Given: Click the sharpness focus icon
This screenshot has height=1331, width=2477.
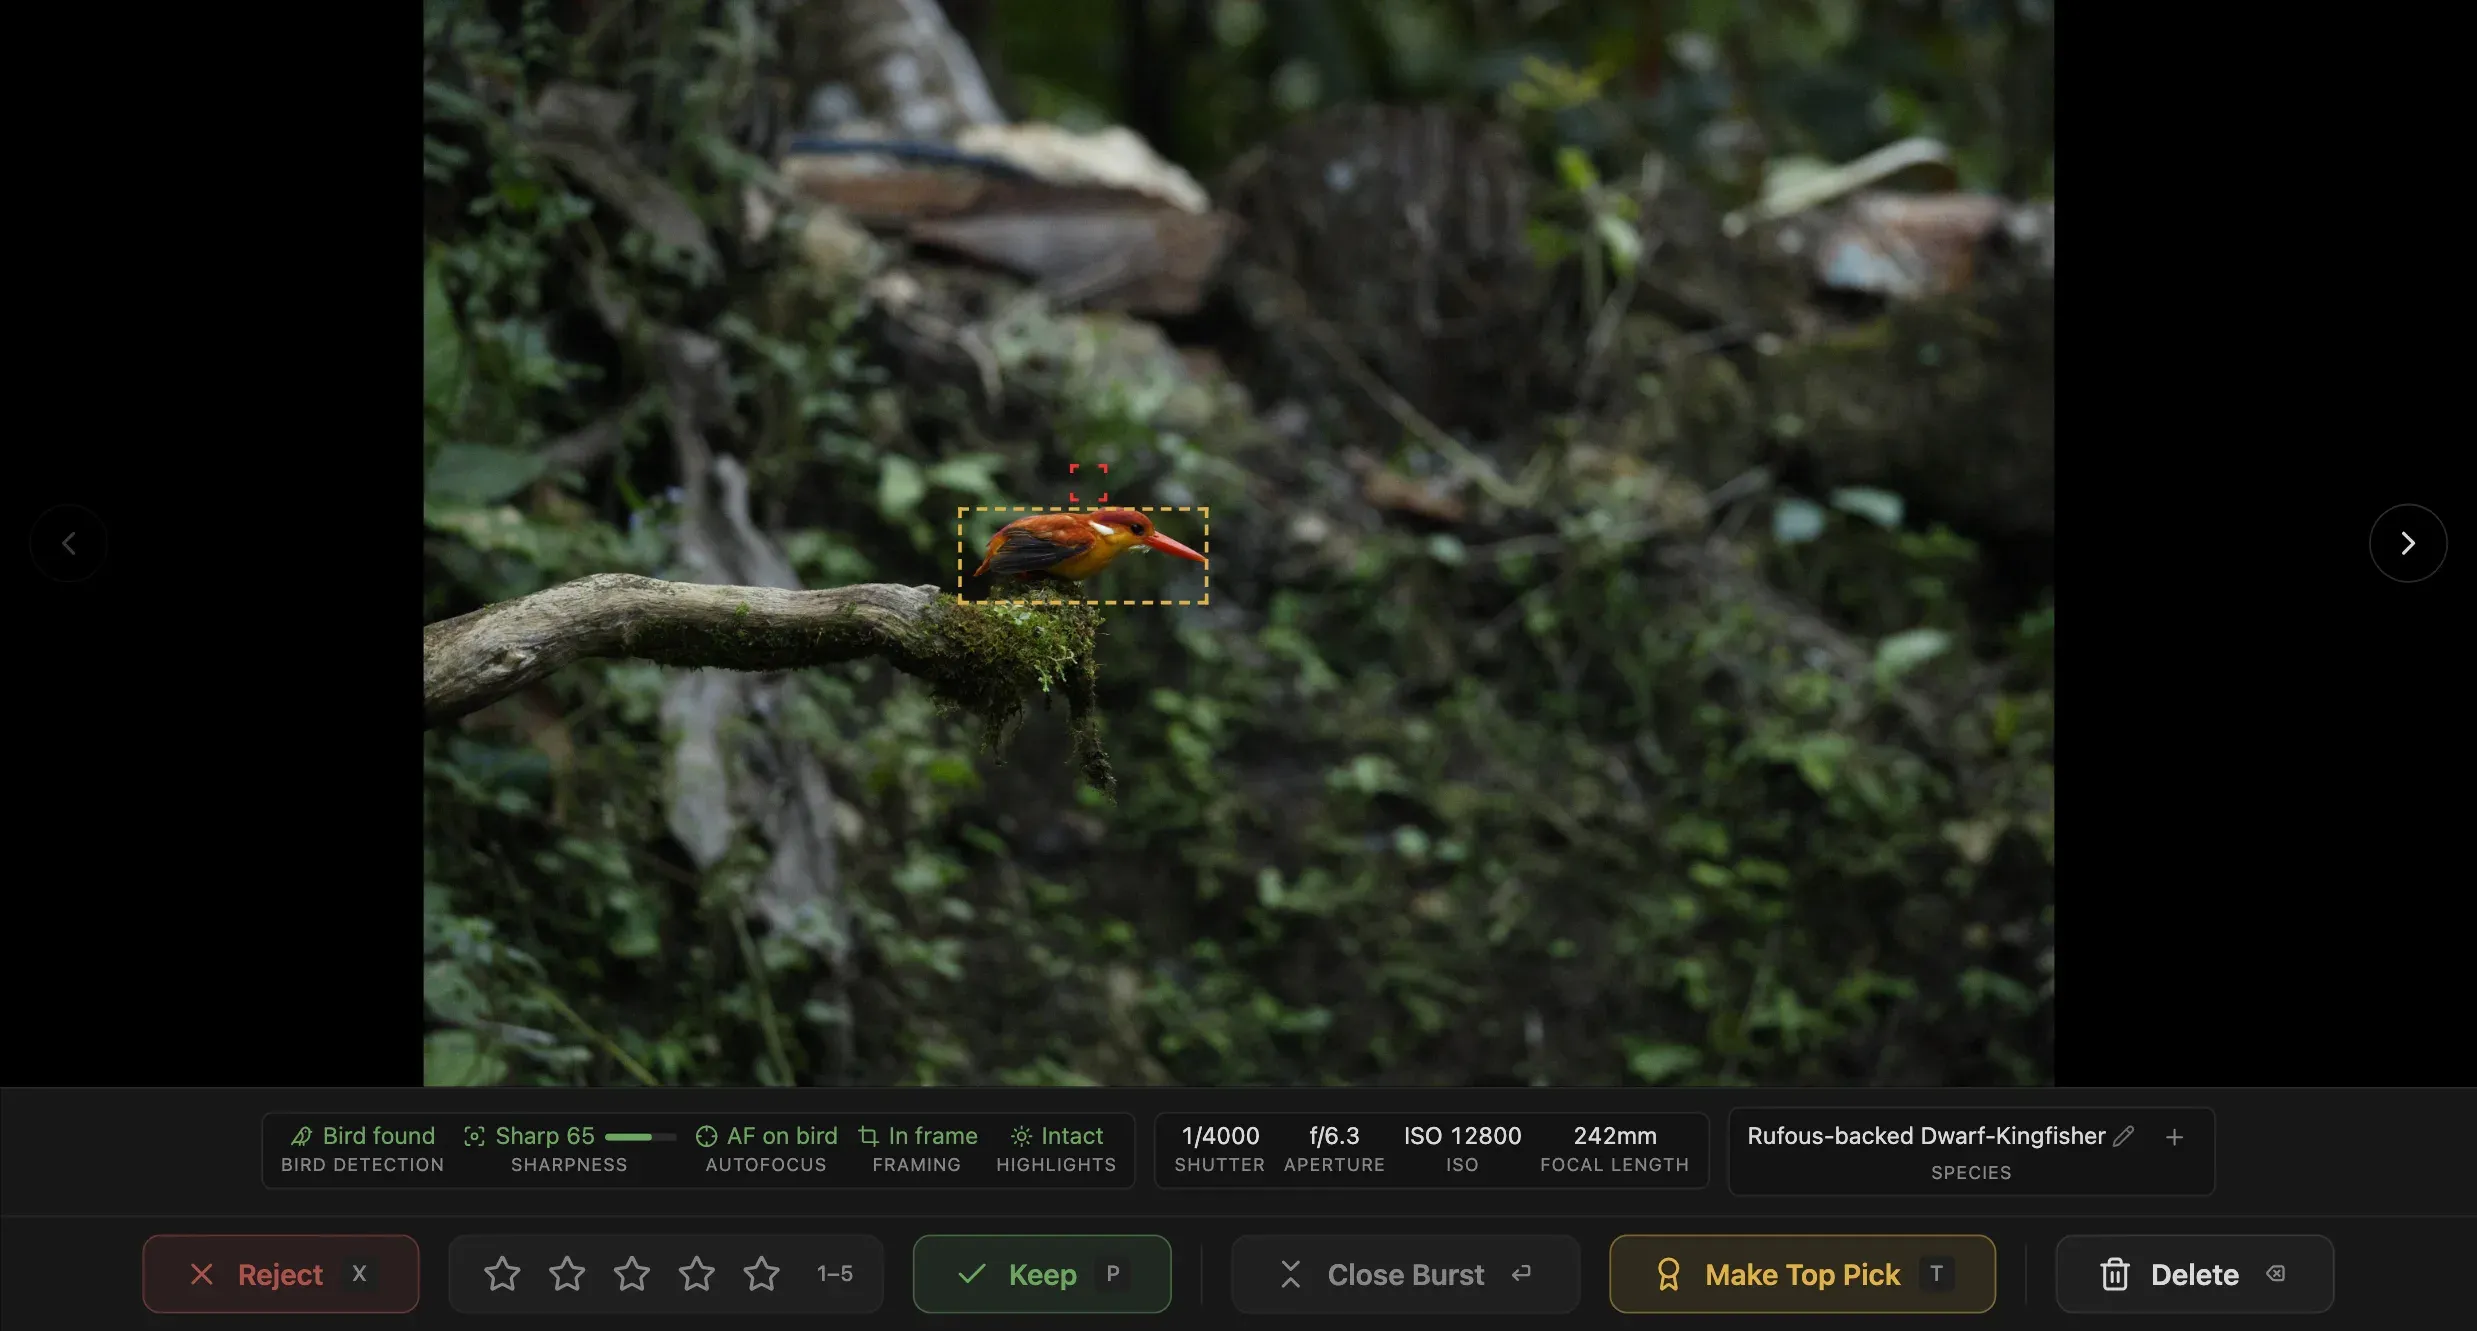Looking at the screenshot, I should click(x=474, y=1136).
